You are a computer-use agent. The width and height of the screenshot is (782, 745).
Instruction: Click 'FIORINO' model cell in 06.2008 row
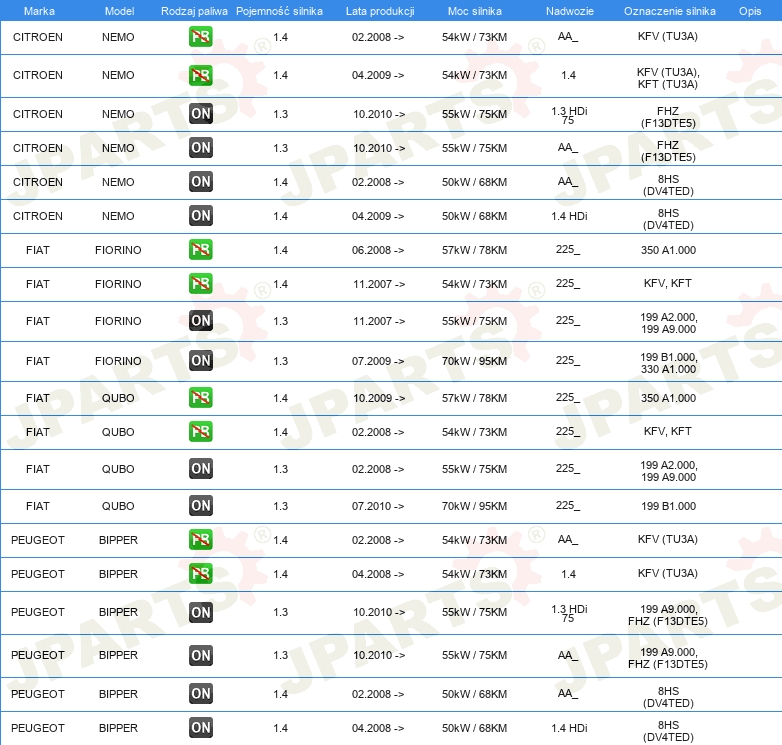point(118,250)
